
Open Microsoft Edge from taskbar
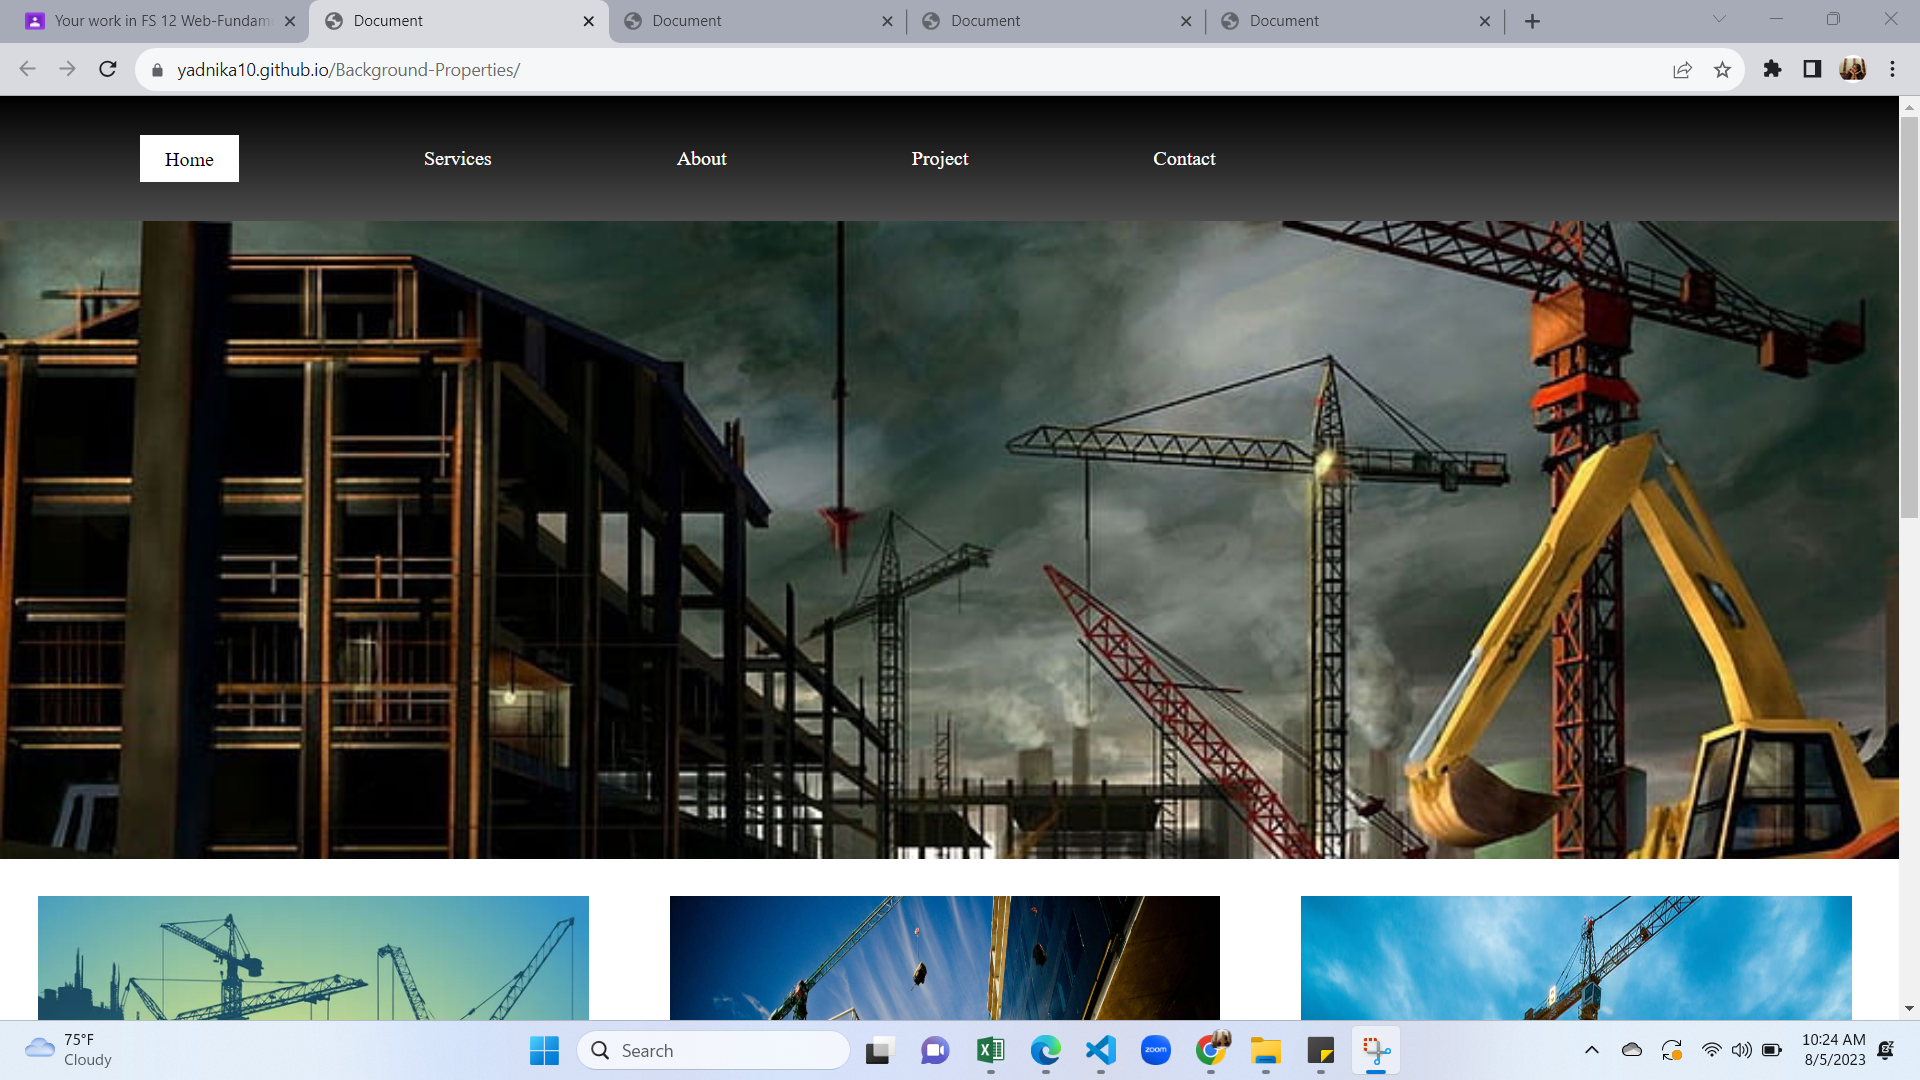[x=1046, y=1050]
